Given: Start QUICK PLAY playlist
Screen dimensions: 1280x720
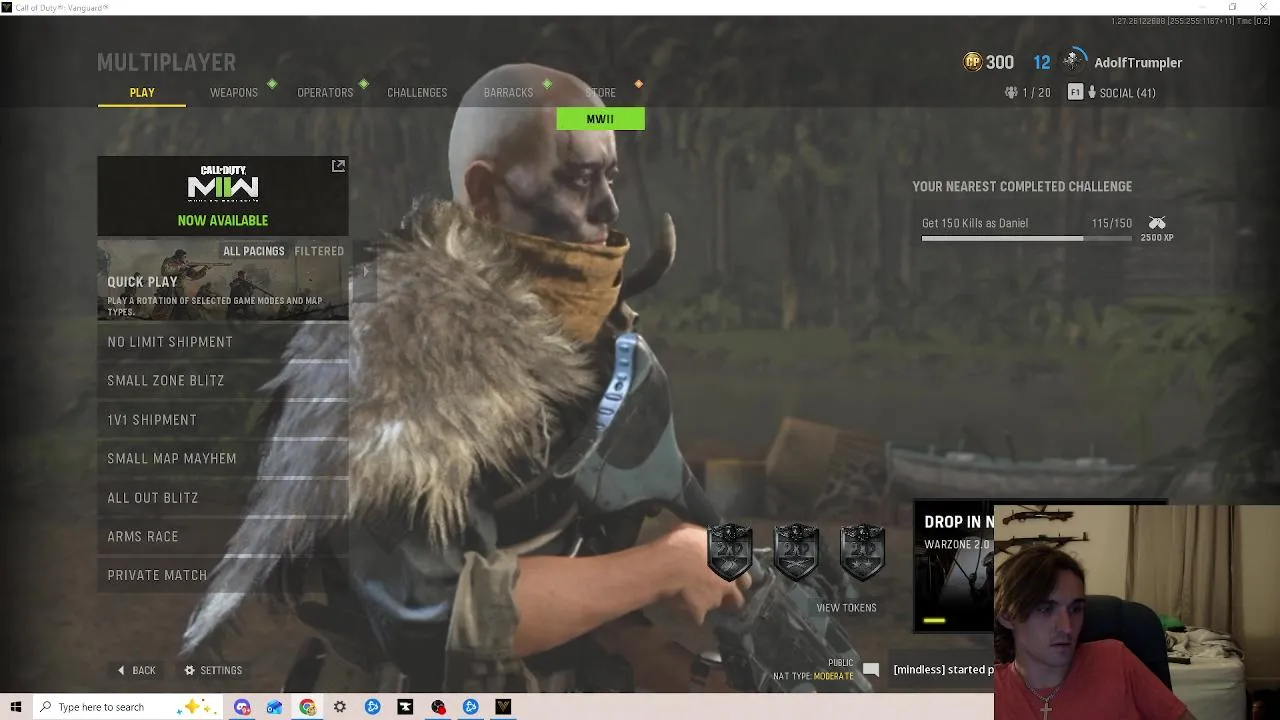Looking at the screenshot, I should click(223, 280).
